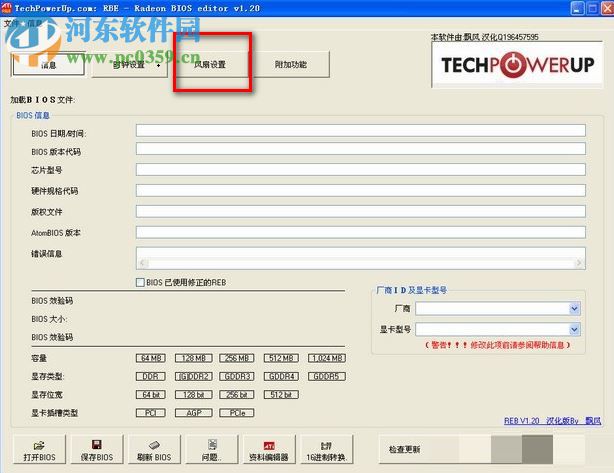This screenshot has height=473, width=614.
Task: Click the 芯片型号 field
Action: click(361, 170)
